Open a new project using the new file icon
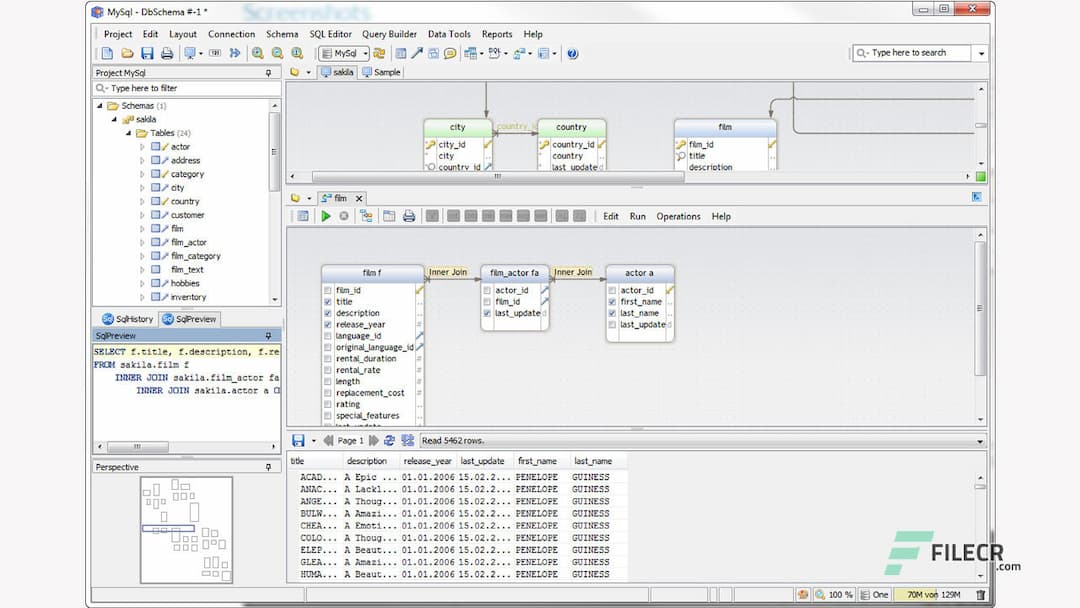1080x608 pixels. coord(106,53)
